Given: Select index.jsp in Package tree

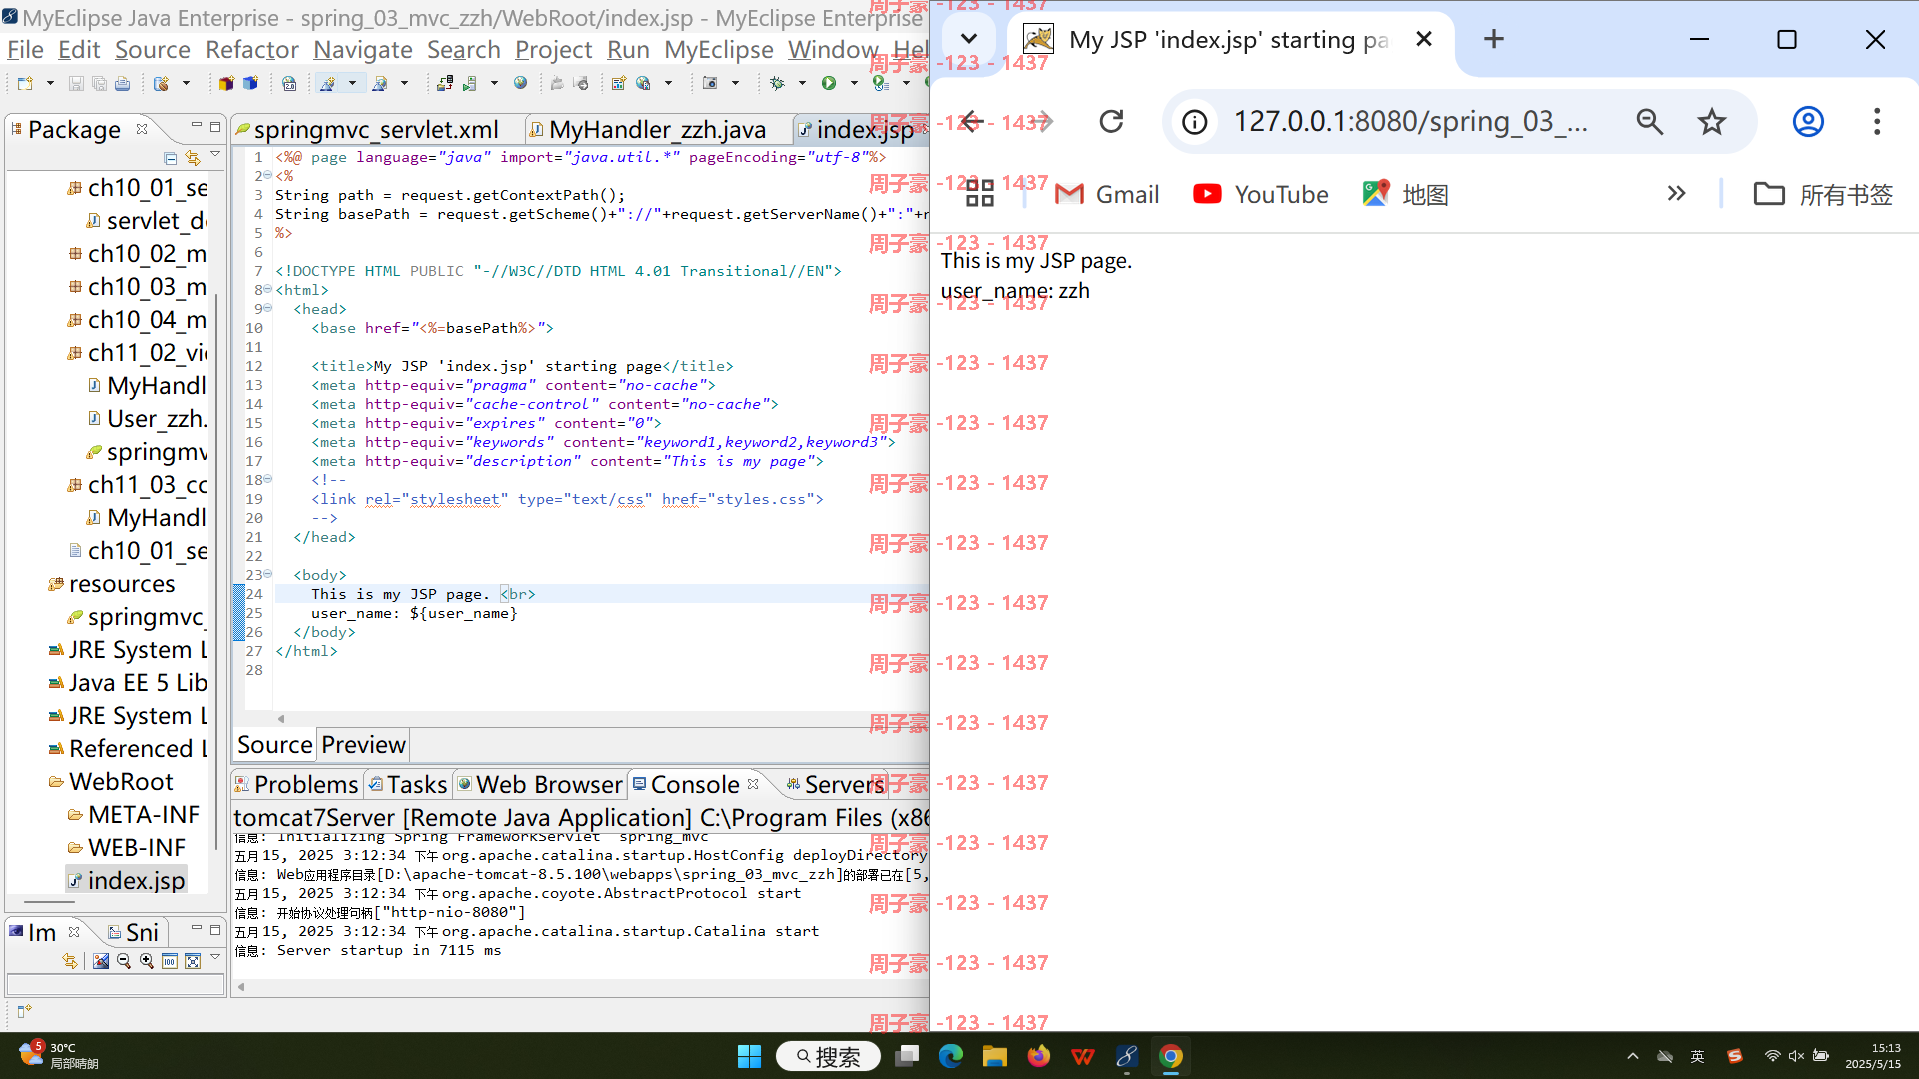Looking at the screenshot, I should (x=126, y=881).
